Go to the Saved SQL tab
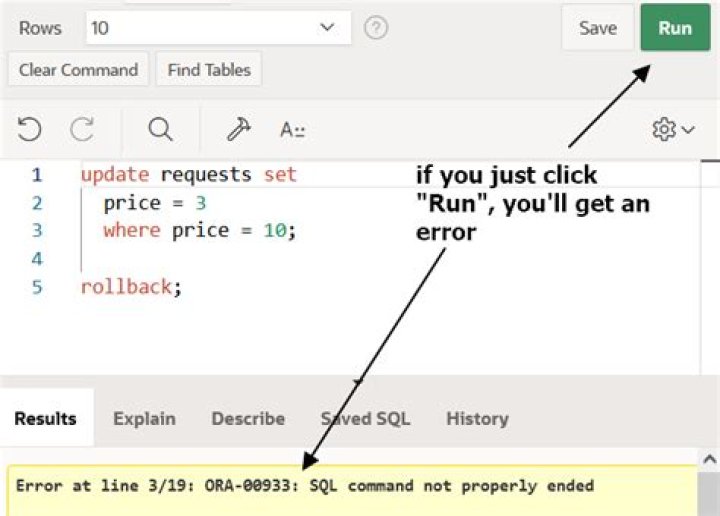Image resolution: width=720 pixels, height=516 pixels. 365,419
